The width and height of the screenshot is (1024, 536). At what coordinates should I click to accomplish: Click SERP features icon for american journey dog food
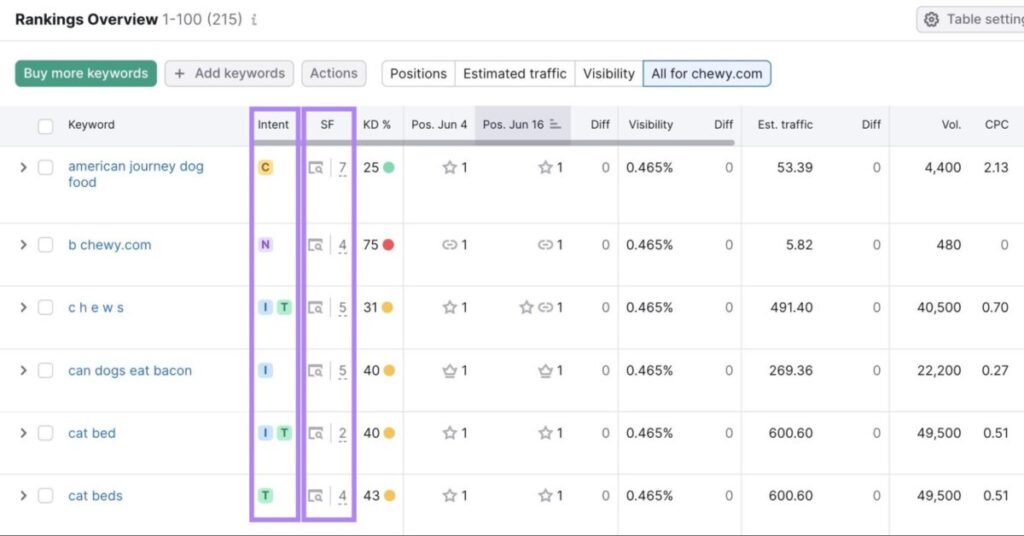316,168
